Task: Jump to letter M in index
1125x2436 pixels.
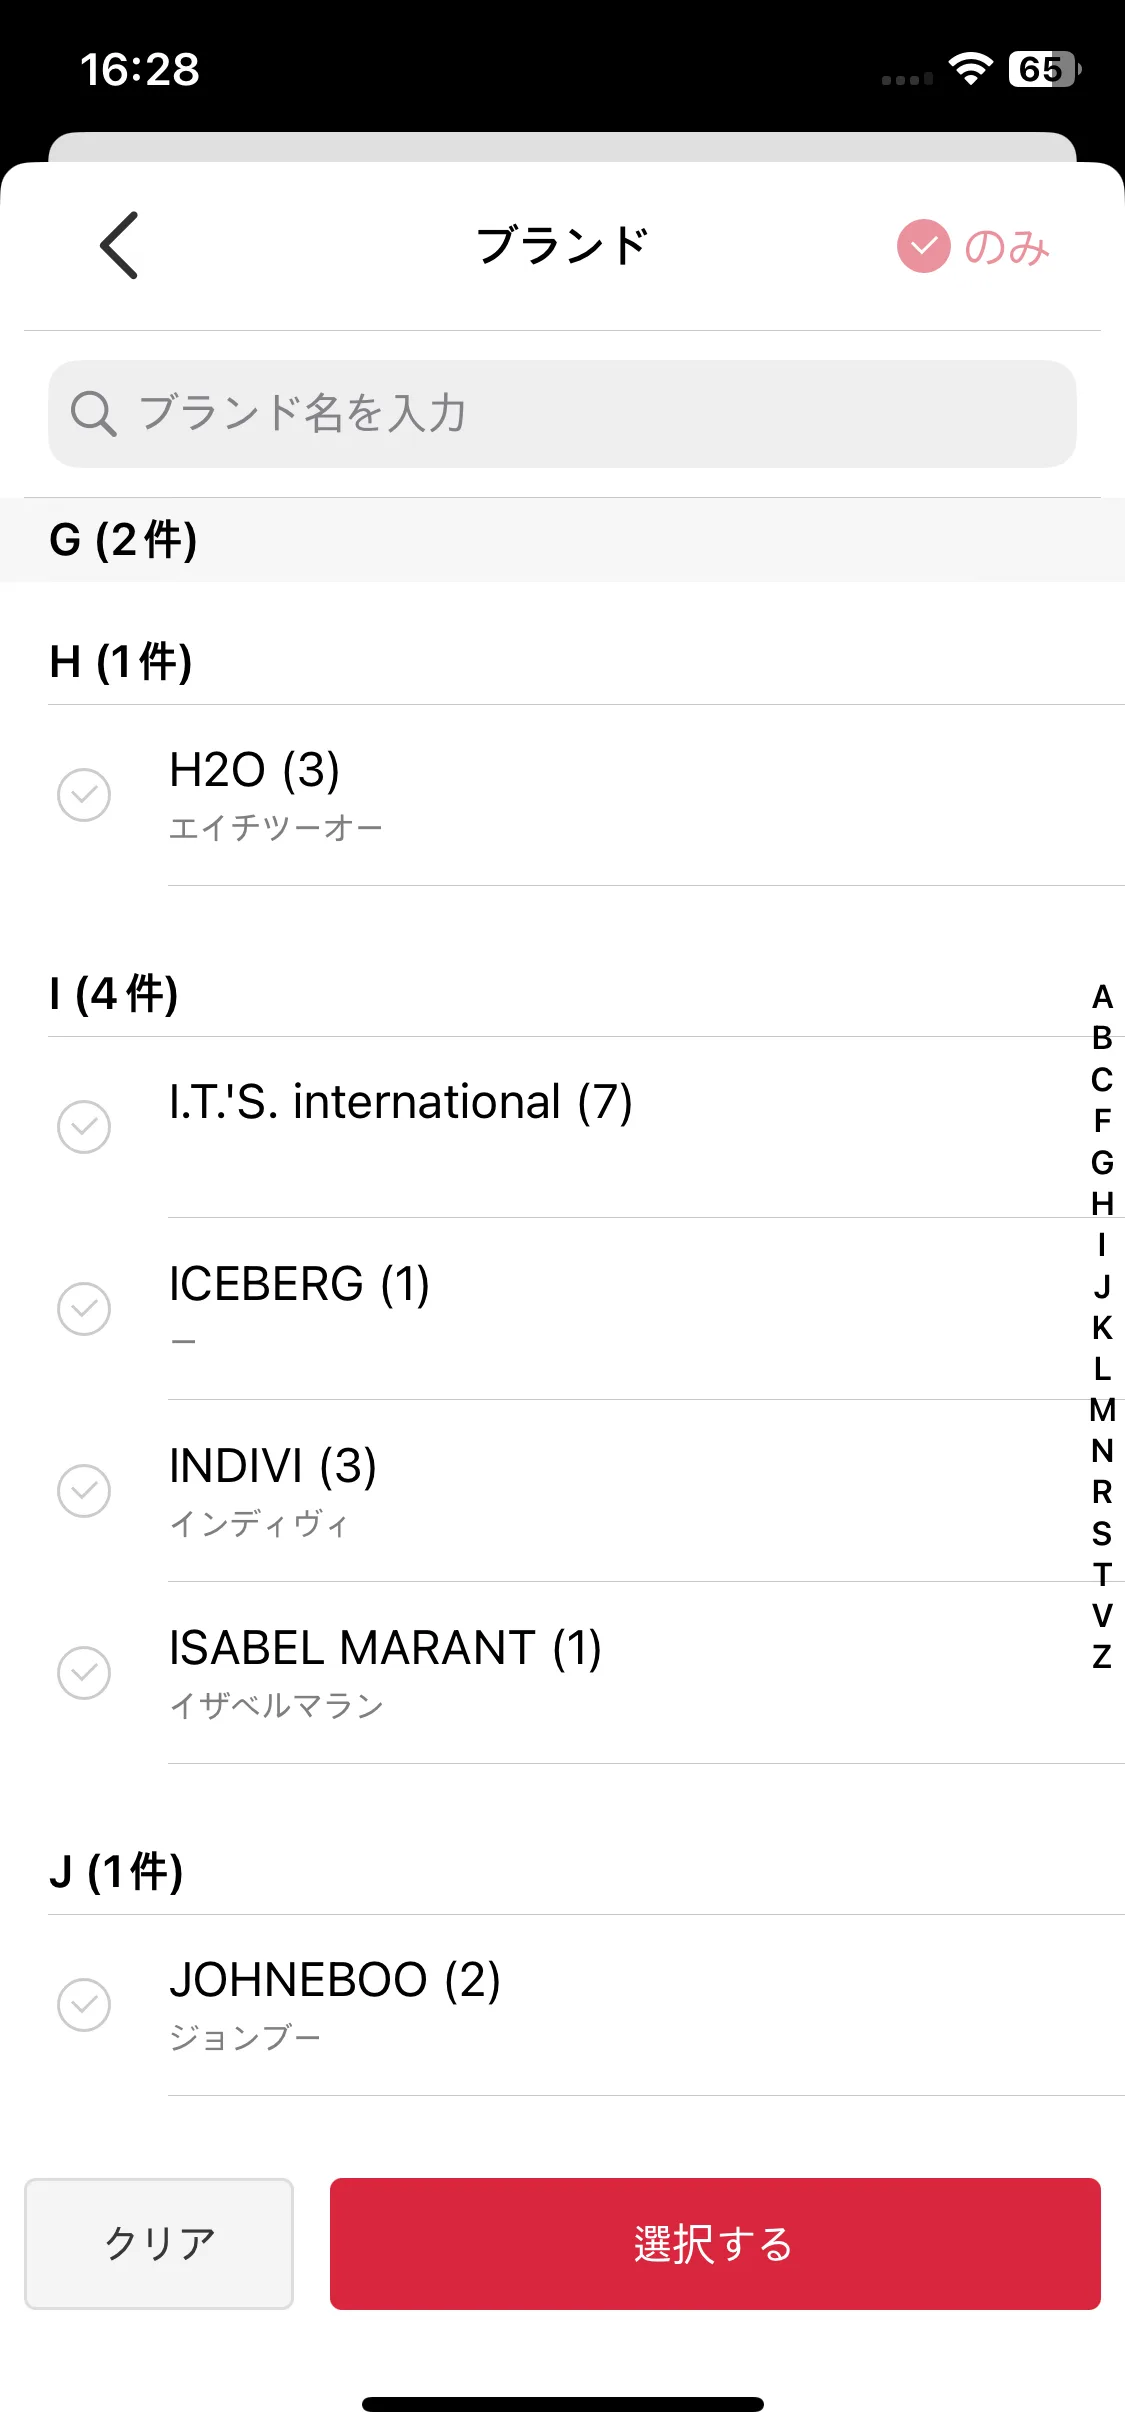Action: (x=1102, y=1410)
